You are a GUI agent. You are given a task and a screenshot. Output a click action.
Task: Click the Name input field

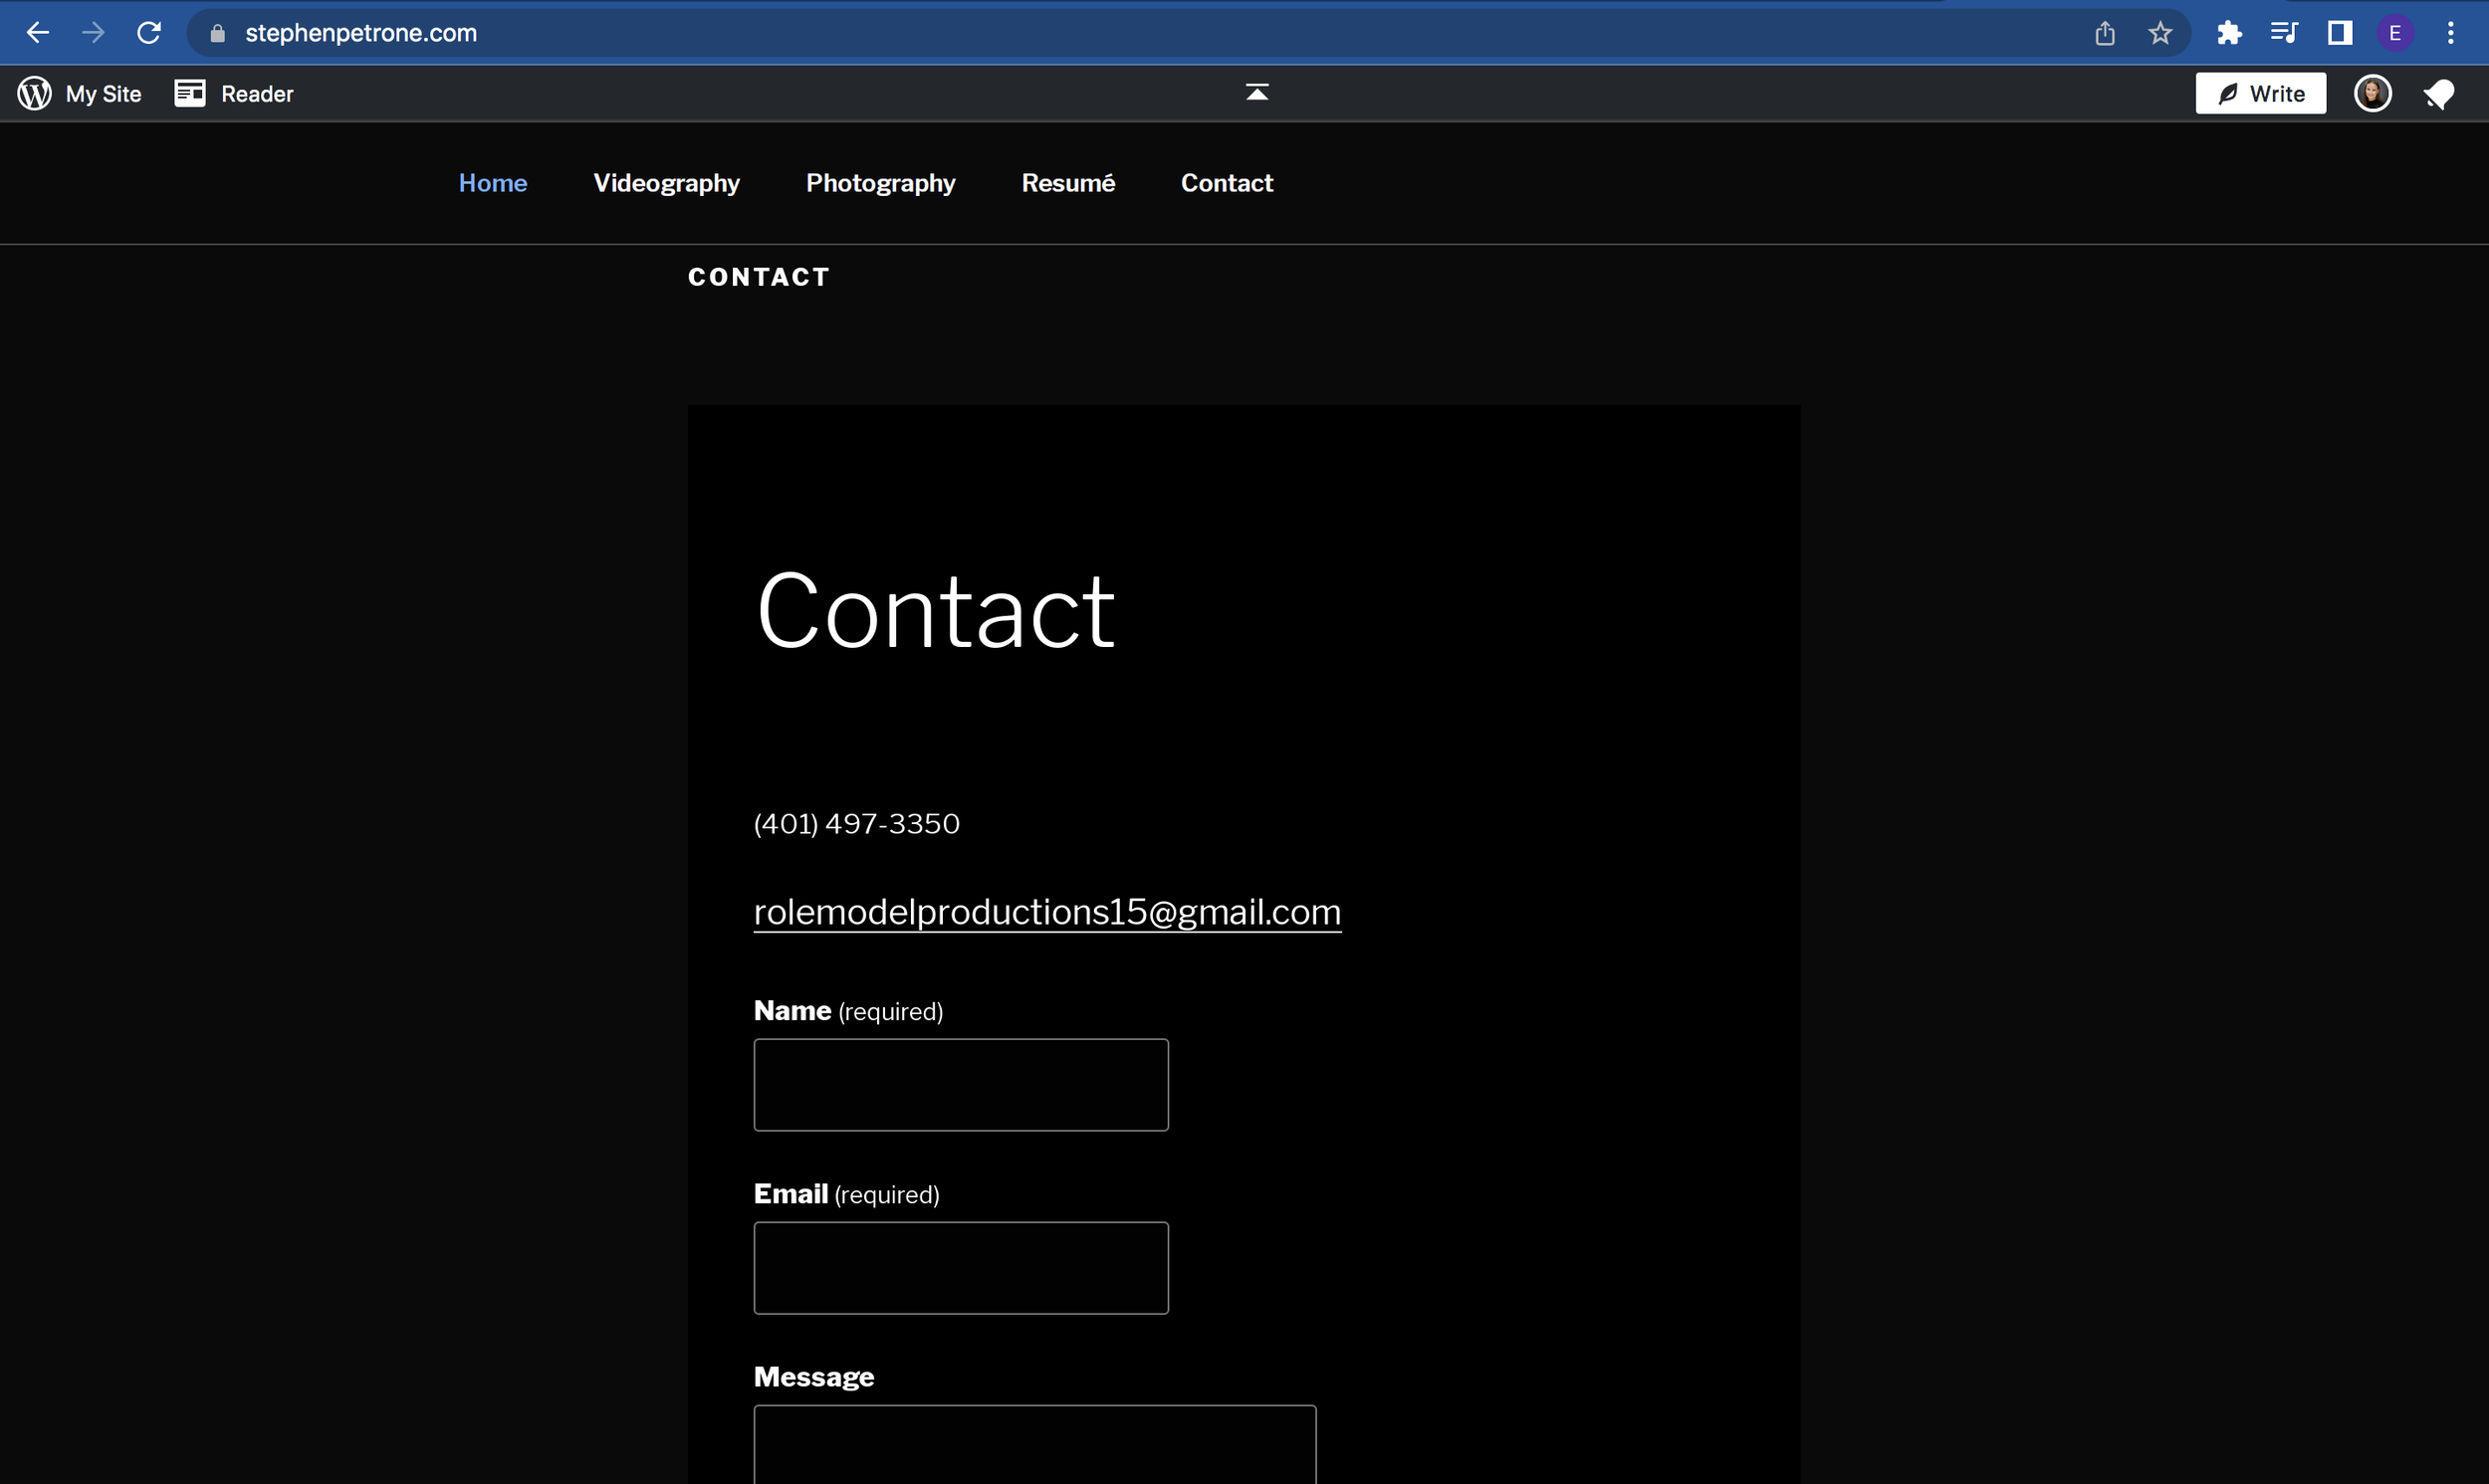960,1085
